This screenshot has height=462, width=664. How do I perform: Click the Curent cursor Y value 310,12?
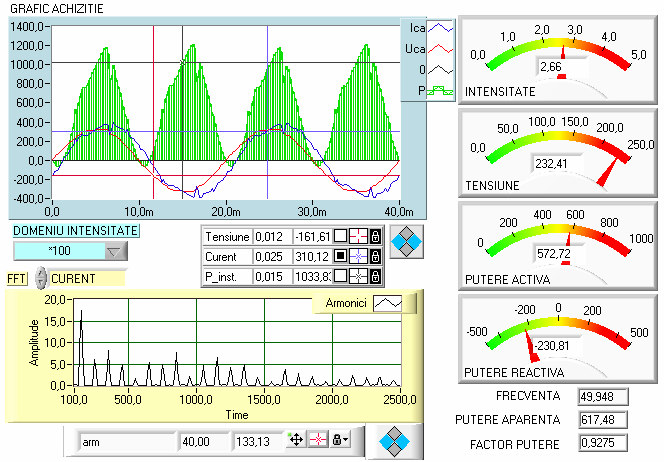coord(313,257)
